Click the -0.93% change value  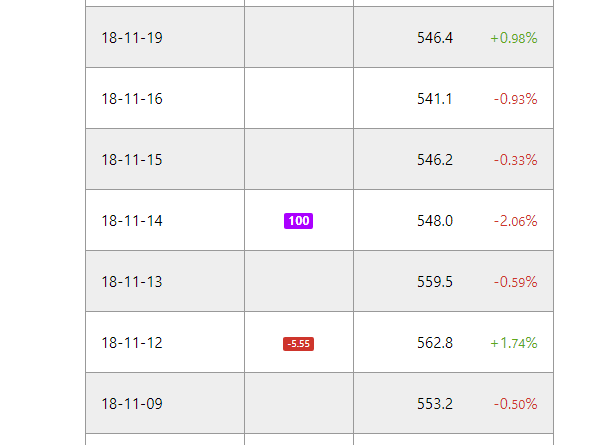[515, 99]
